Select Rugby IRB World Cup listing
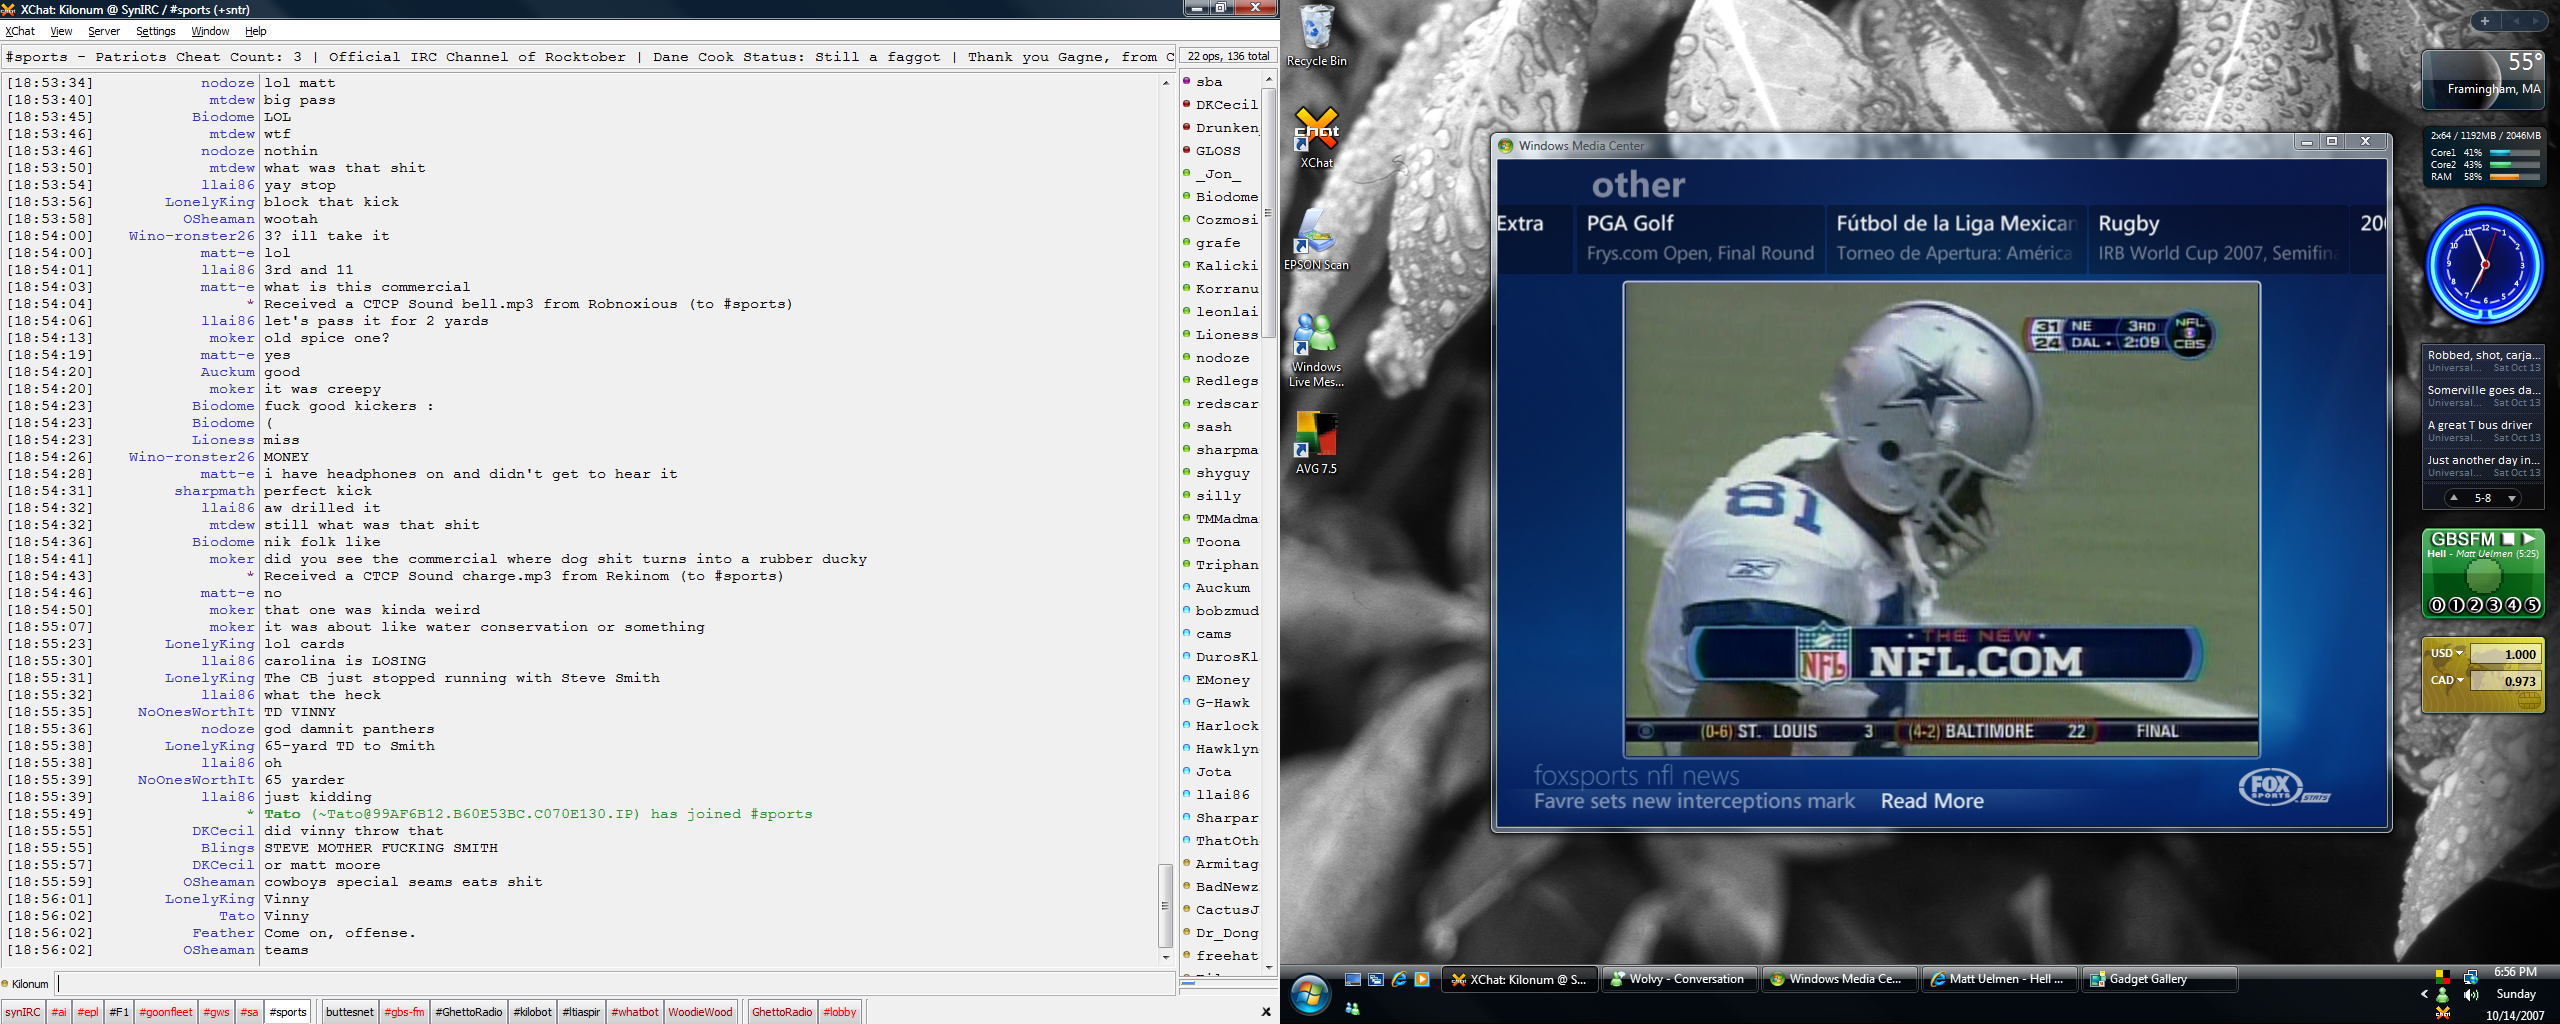This screenshot has height=1024, width=2560. pos(2217,238)
